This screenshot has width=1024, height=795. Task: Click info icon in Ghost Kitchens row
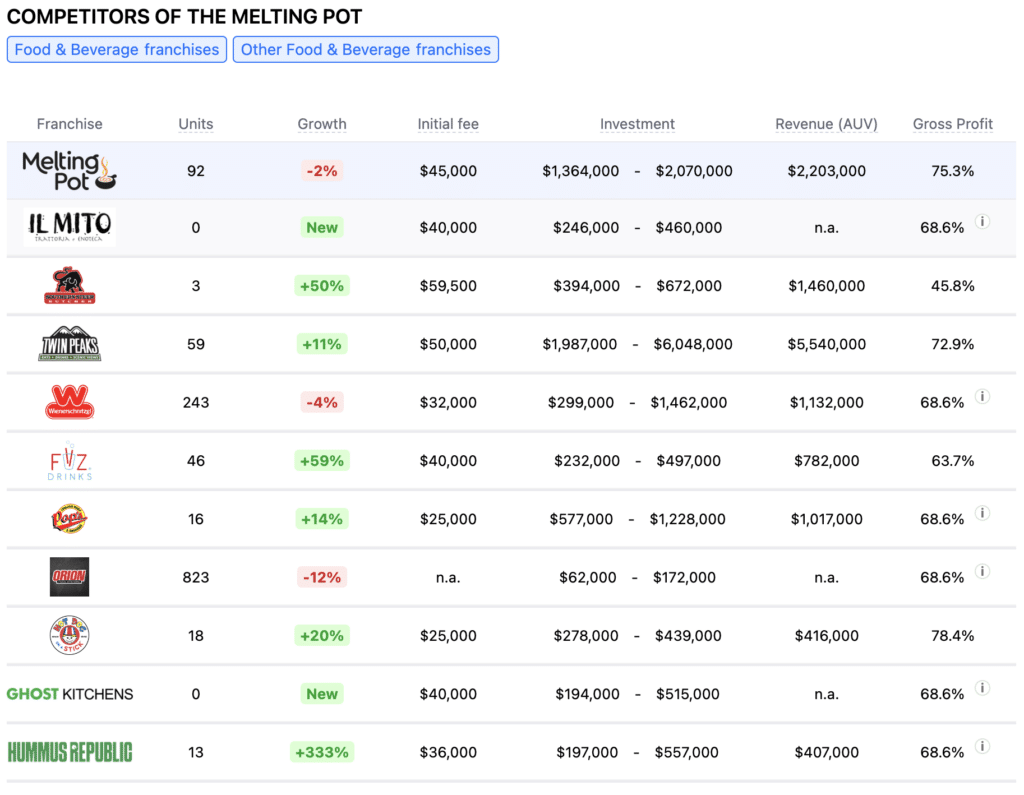[982, 688]
